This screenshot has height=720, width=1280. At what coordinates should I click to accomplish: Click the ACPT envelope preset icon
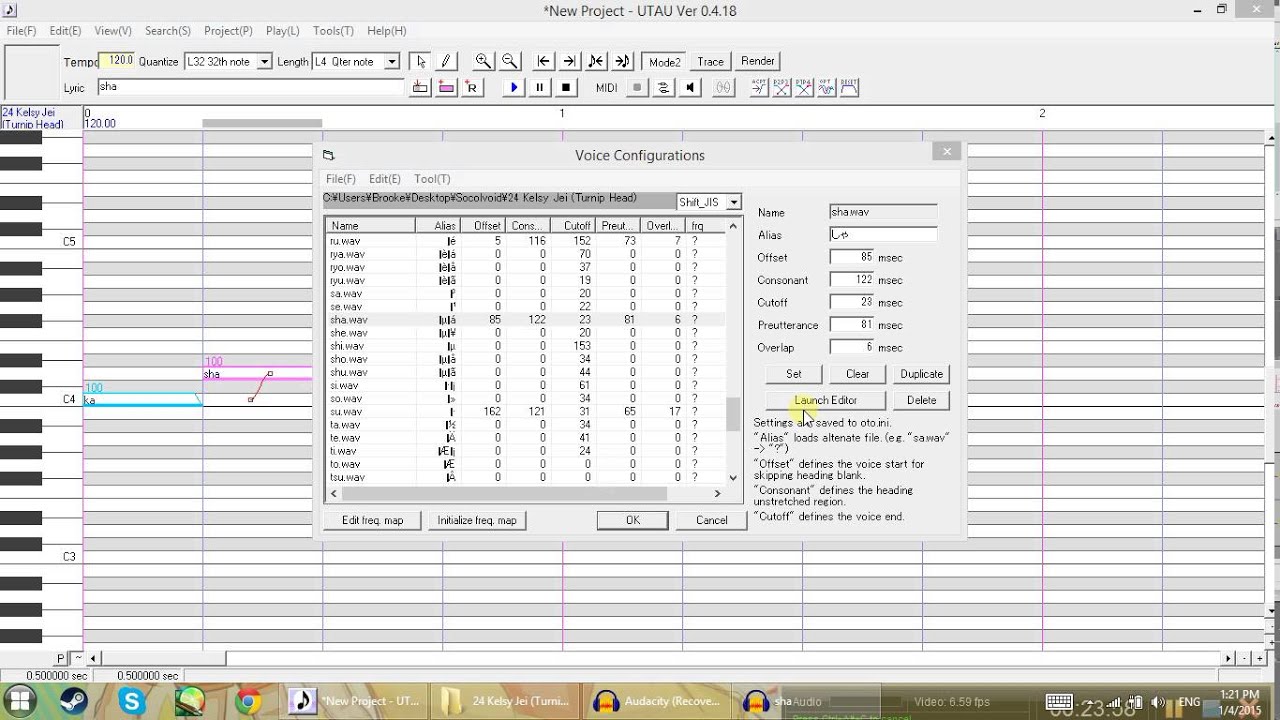pos(759,88)
